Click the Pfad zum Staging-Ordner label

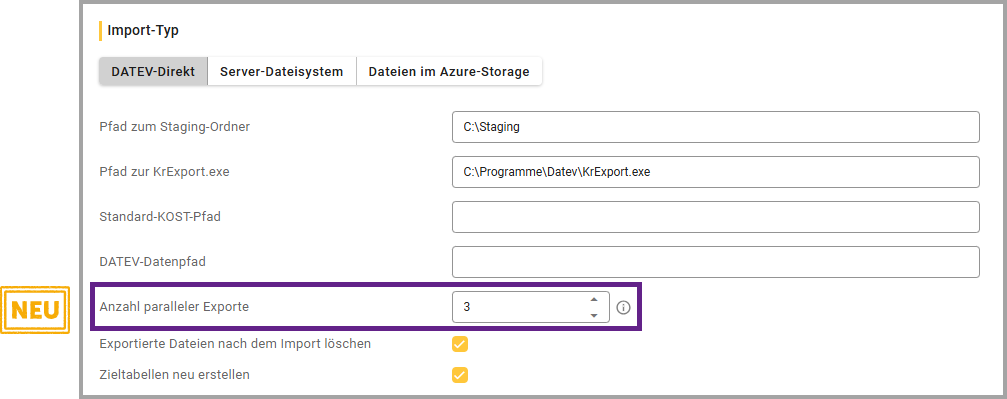pos(175,127)
